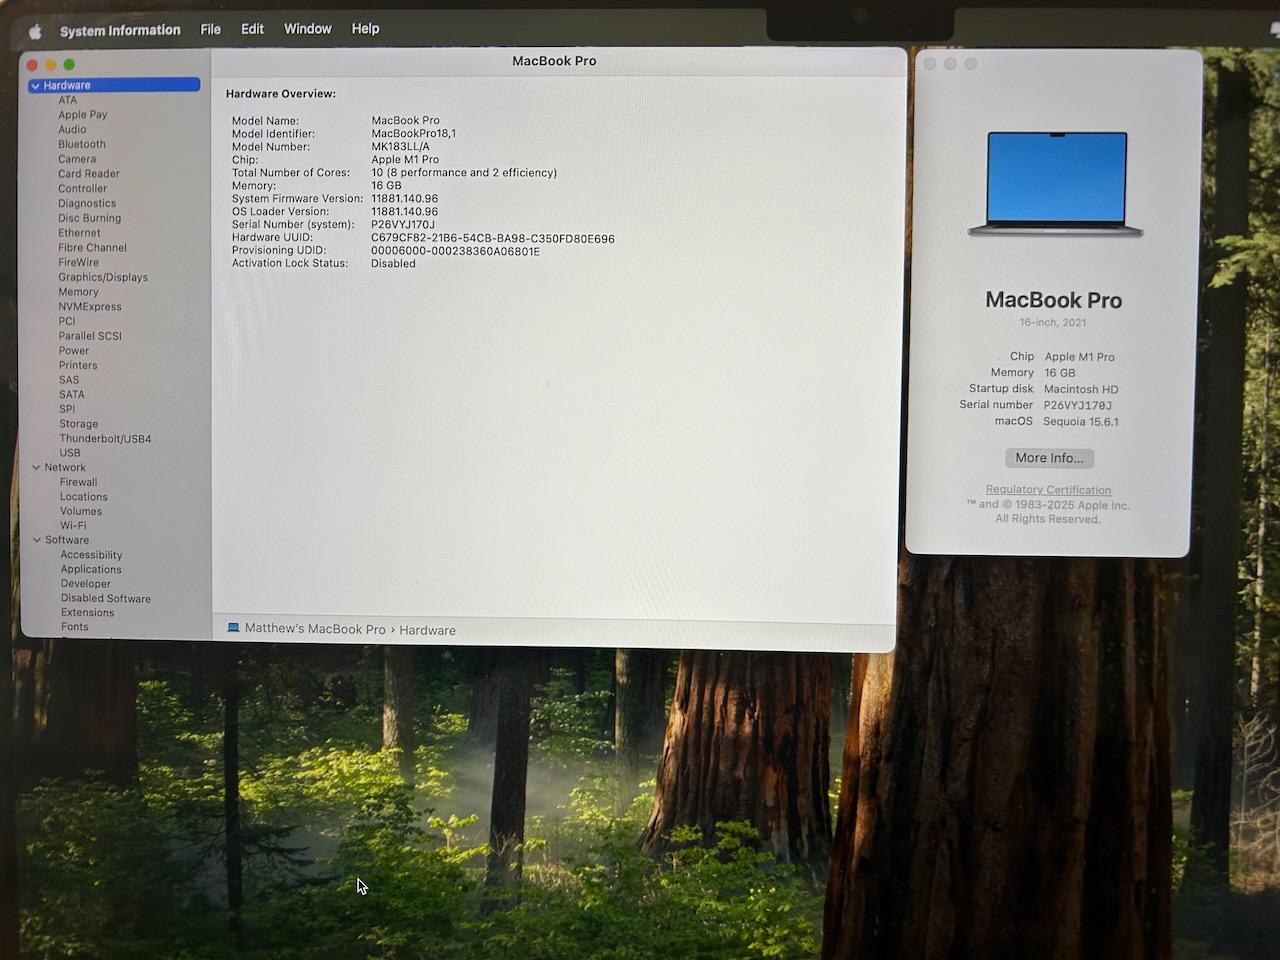Collapse the Network section chevron
The height and width of the screenshot is (960, 1280).
[x=37, y=468]
